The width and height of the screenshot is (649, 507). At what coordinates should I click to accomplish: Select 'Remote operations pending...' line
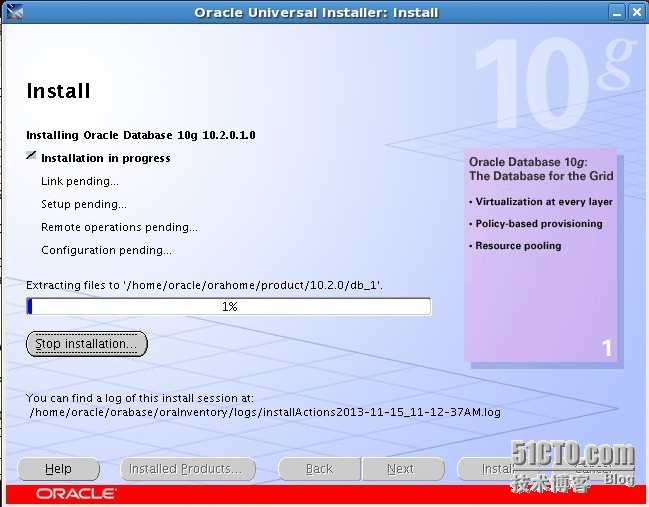[119, 227]
